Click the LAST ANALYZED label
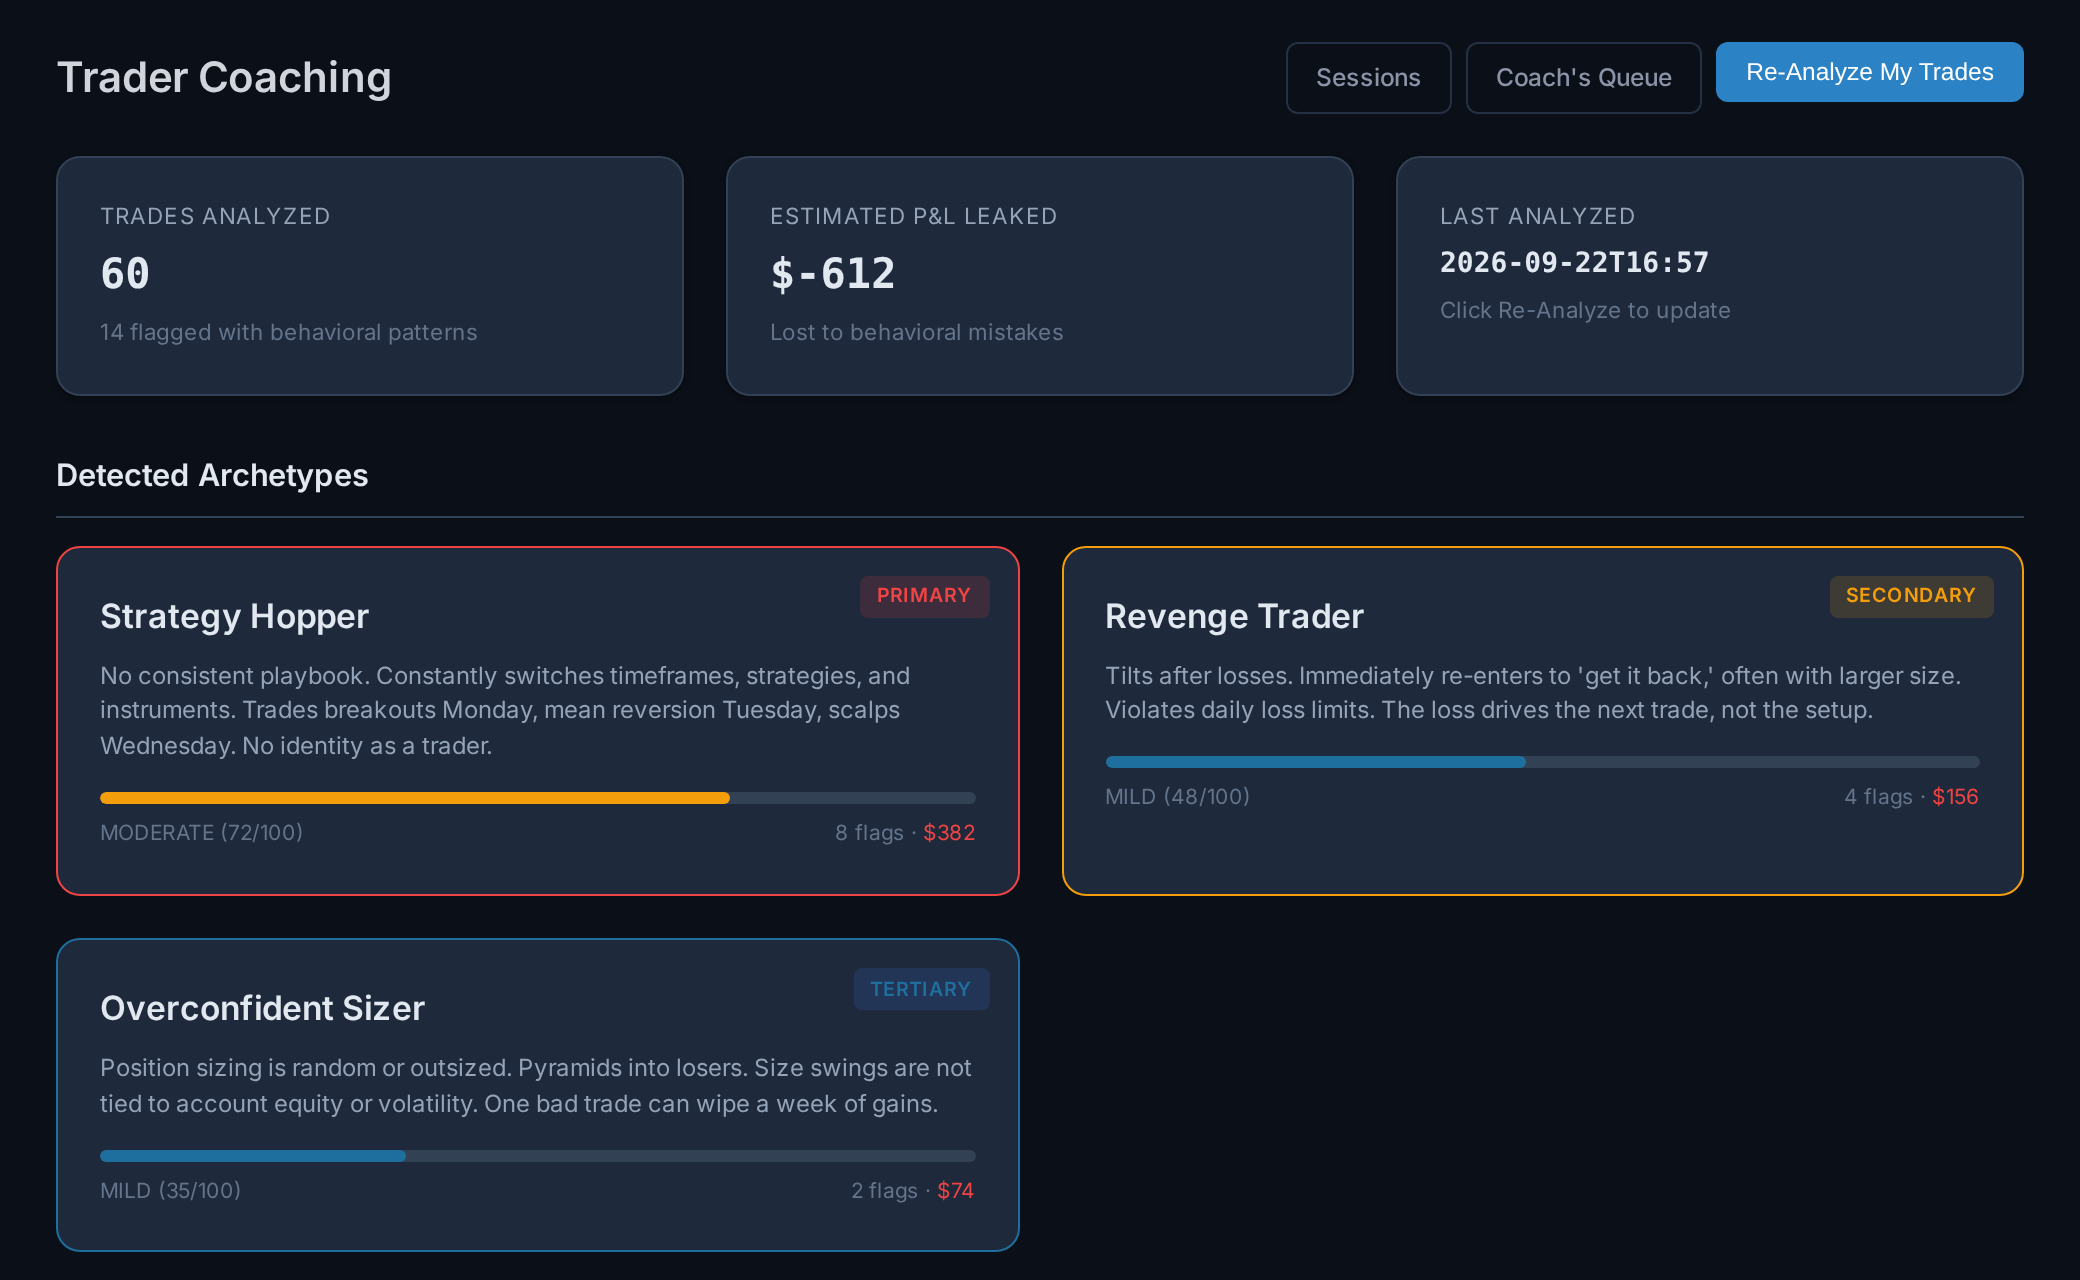 [1537, 217]
